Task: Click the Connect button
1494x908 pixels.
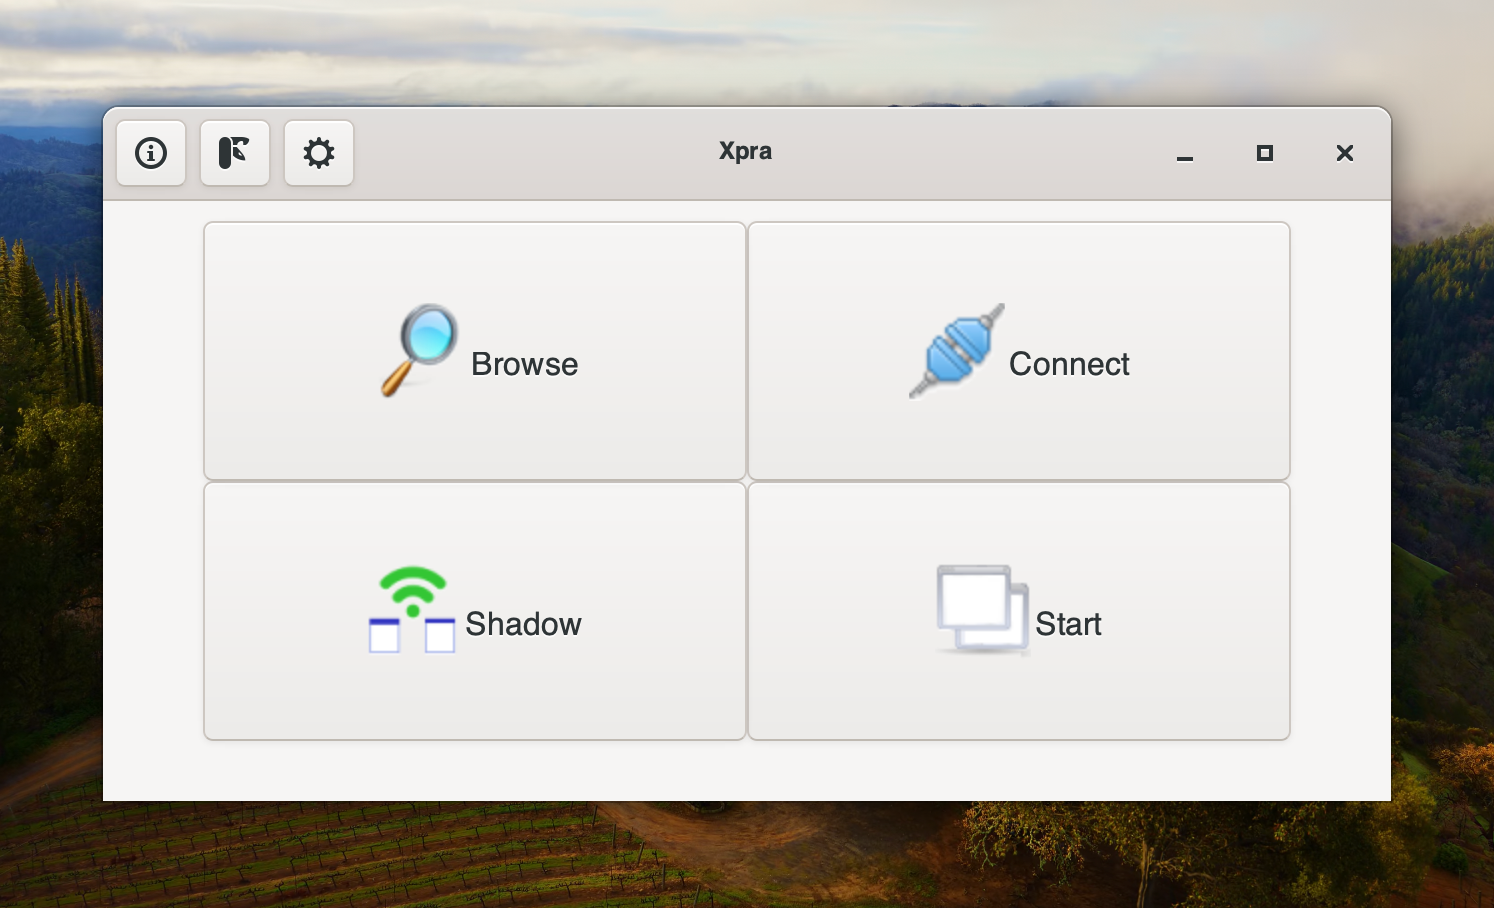Action: coord(1019,351)
